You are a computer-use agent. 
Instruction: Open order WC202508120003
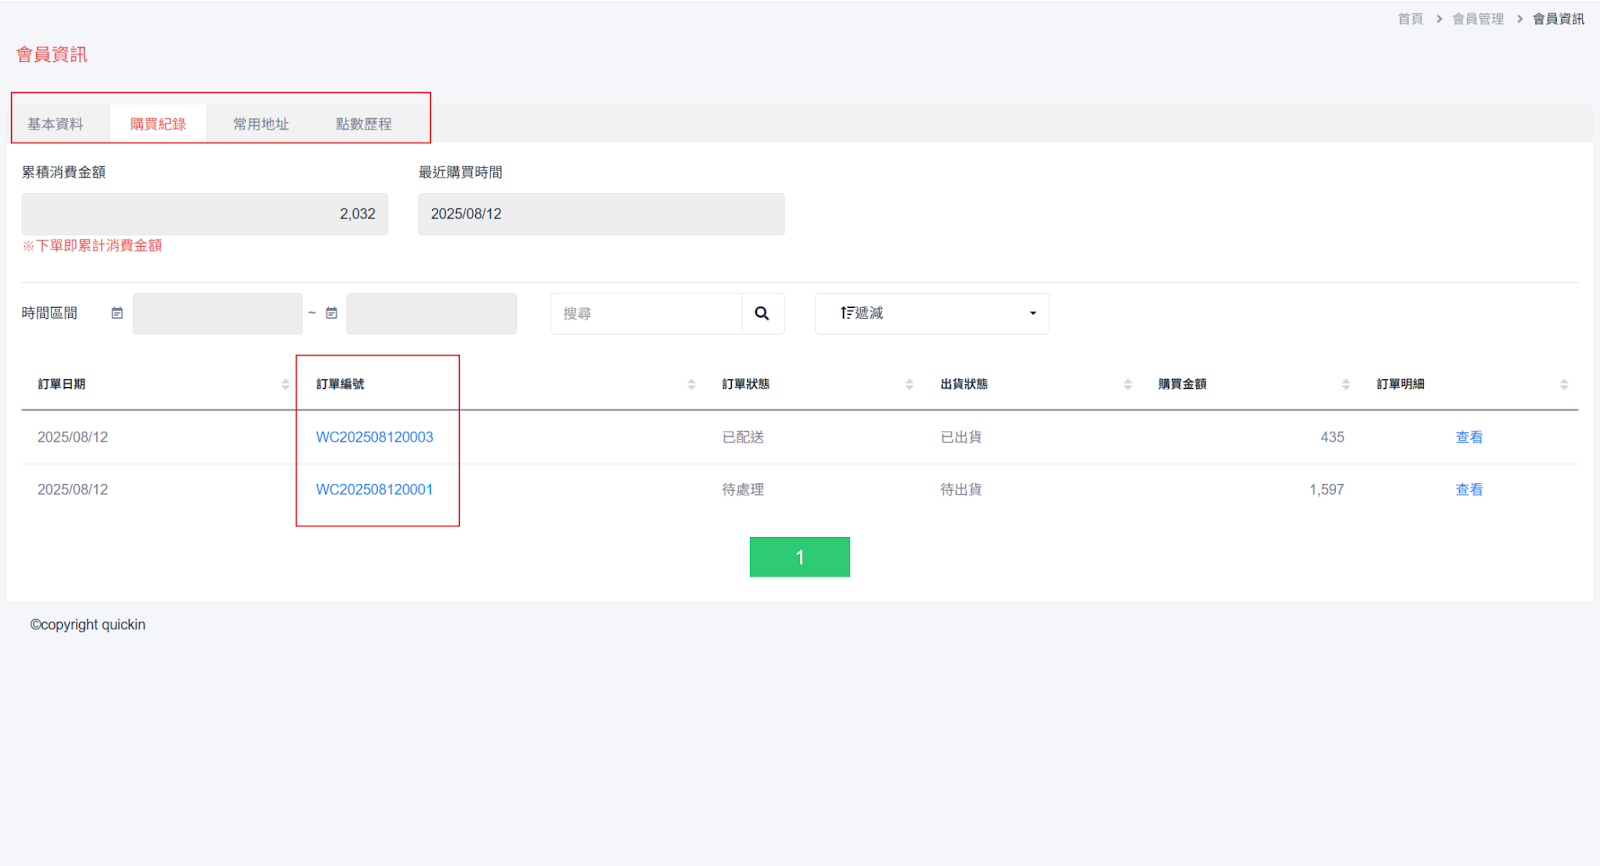(375, 437)
